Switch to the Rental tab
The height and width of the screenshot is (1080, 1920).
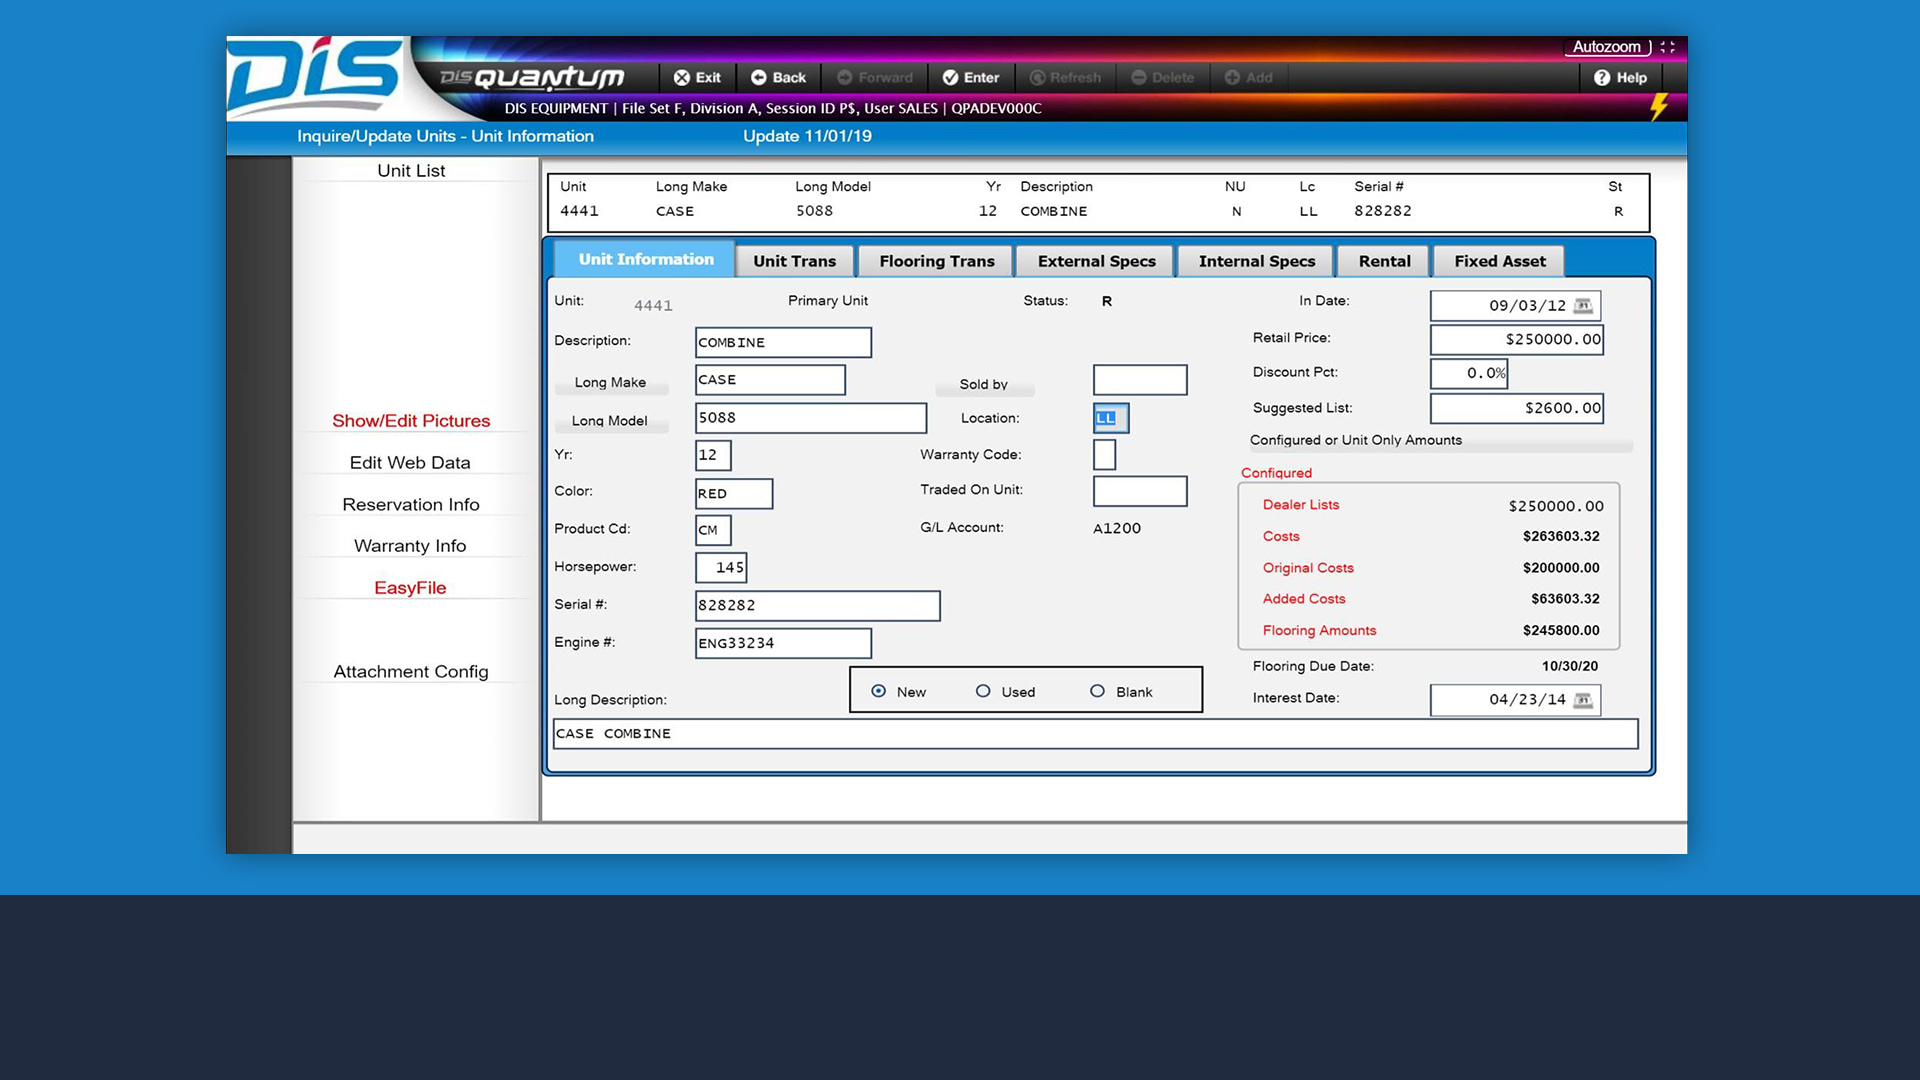[1384, 261]
